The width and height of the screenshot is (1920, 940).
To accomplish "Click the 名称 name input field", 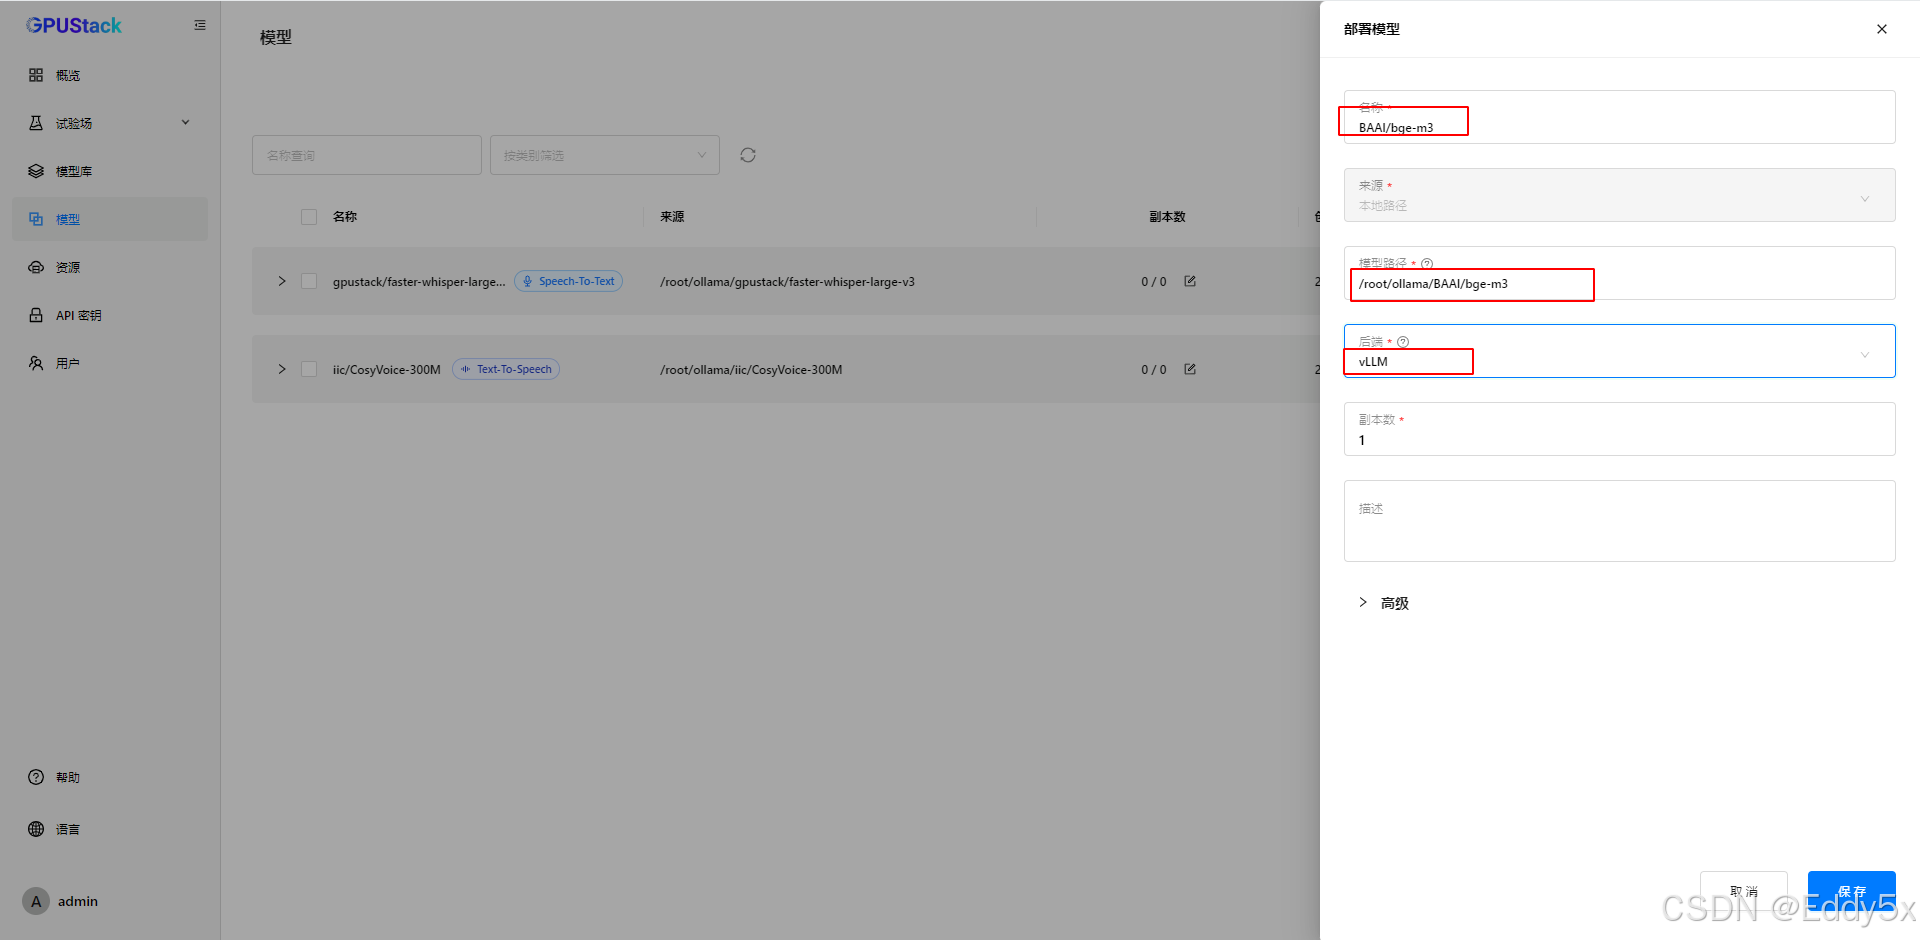I will (x=1619, y=117).
